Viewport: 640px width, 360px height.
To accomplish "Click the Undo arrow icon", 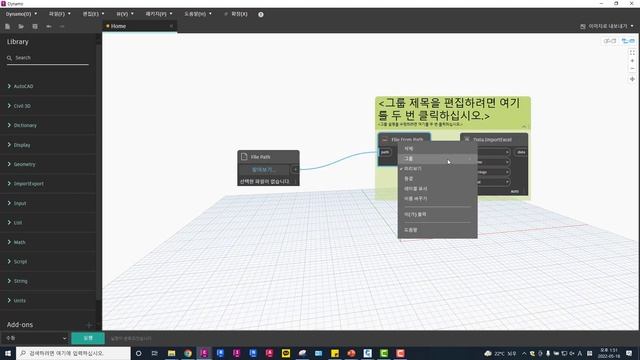I will tap(49, 27).
